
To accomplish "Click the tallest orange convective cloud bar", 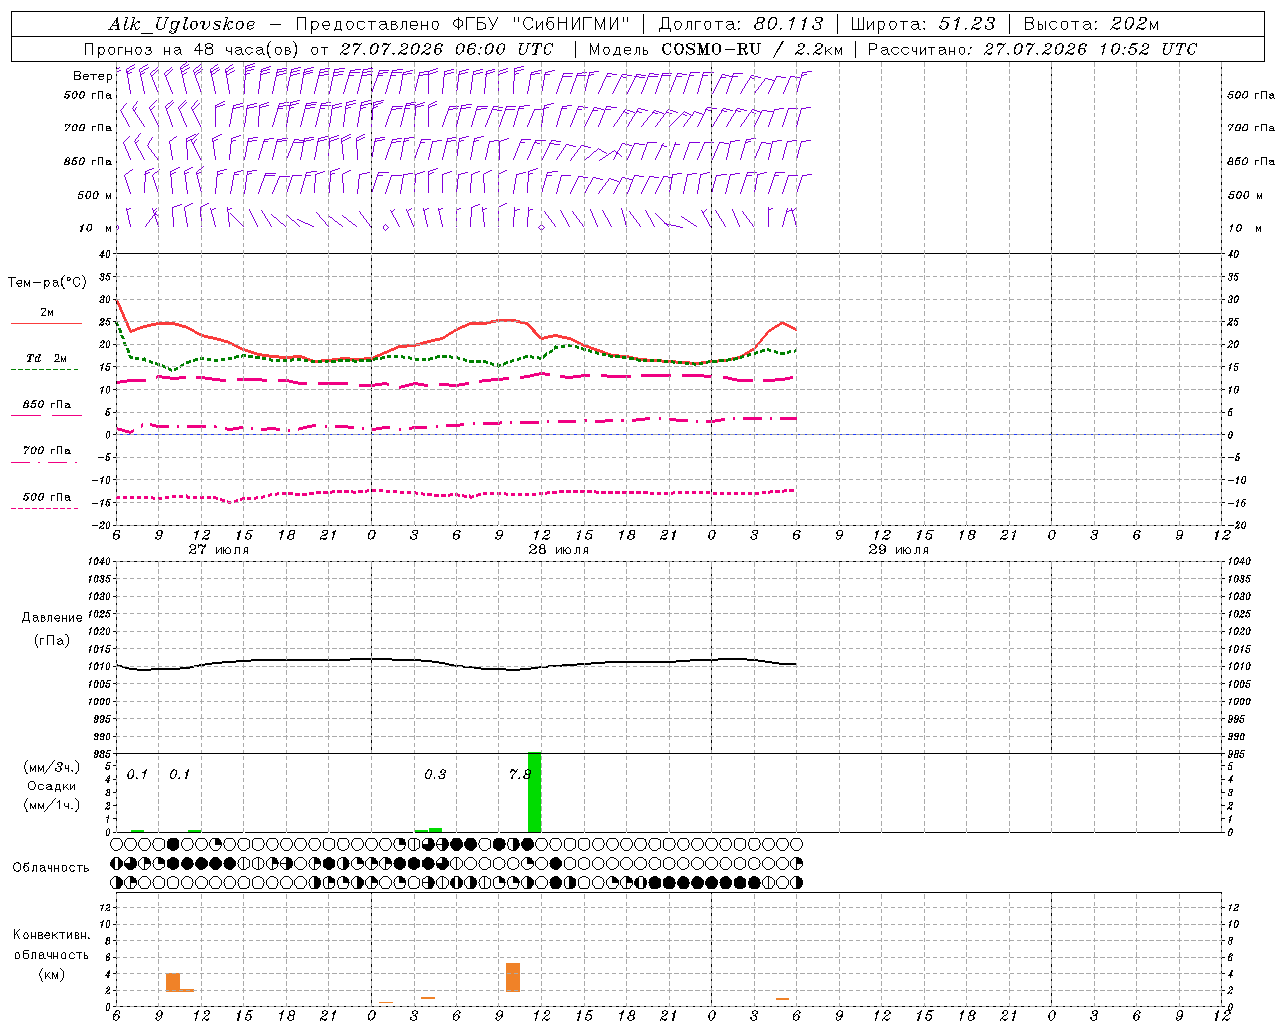I will pyautogui.click(x=513, y=977).
